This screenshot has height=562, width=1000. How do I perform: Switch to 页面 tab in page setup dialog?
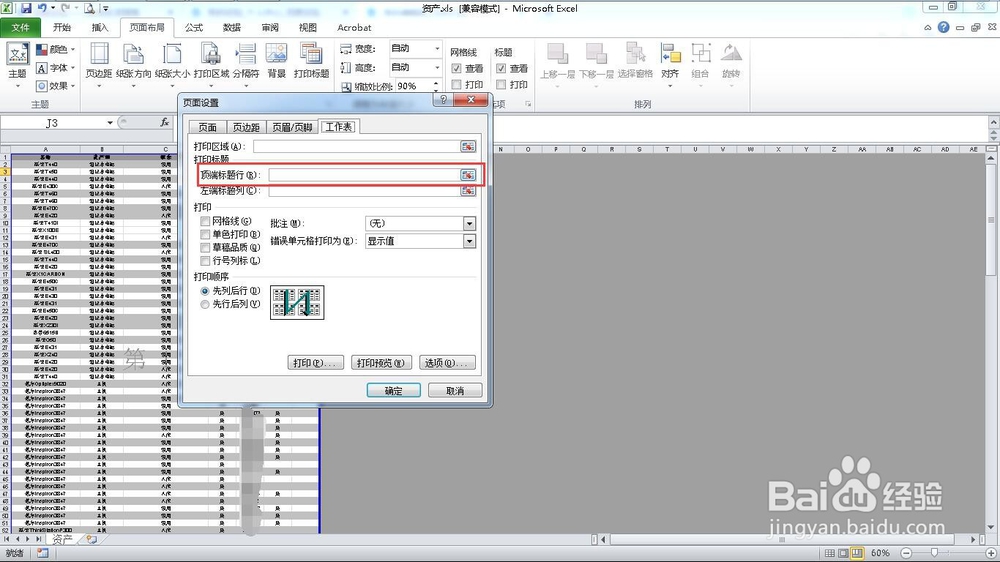tap(207, 127)
